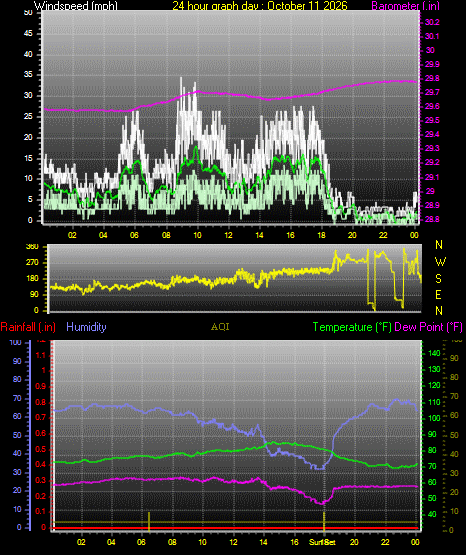This screenshot has width=466, height=555.
Task: Click the Rainfall (.in) legend label
Action: [28, 327]
